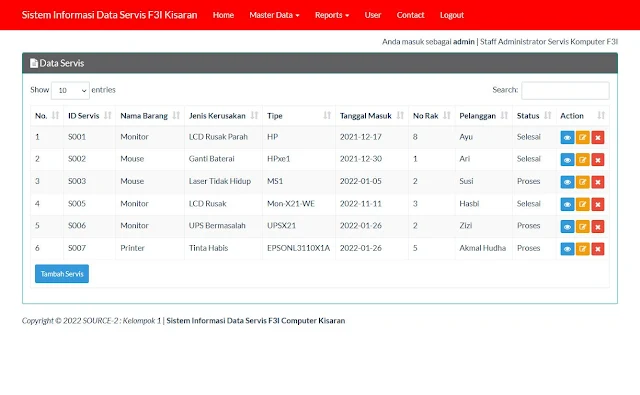
Task: Sort table by Action column
Action: click(x=582, y=116)
